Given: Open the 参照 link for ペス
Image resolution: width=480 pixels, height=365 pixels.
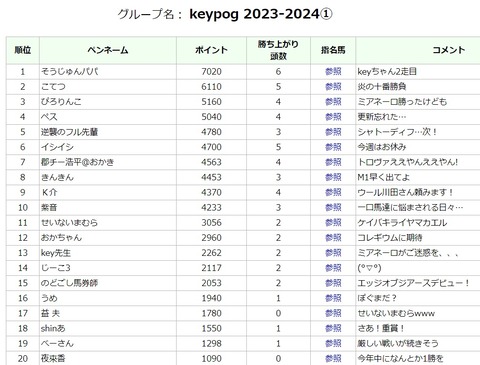Looking at the screenshot, I should 333,117.
